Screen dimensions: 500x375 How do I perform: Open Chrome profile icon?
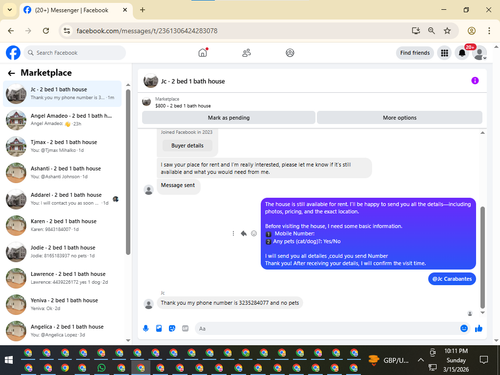pyautogui.click(x=471, y=31)
